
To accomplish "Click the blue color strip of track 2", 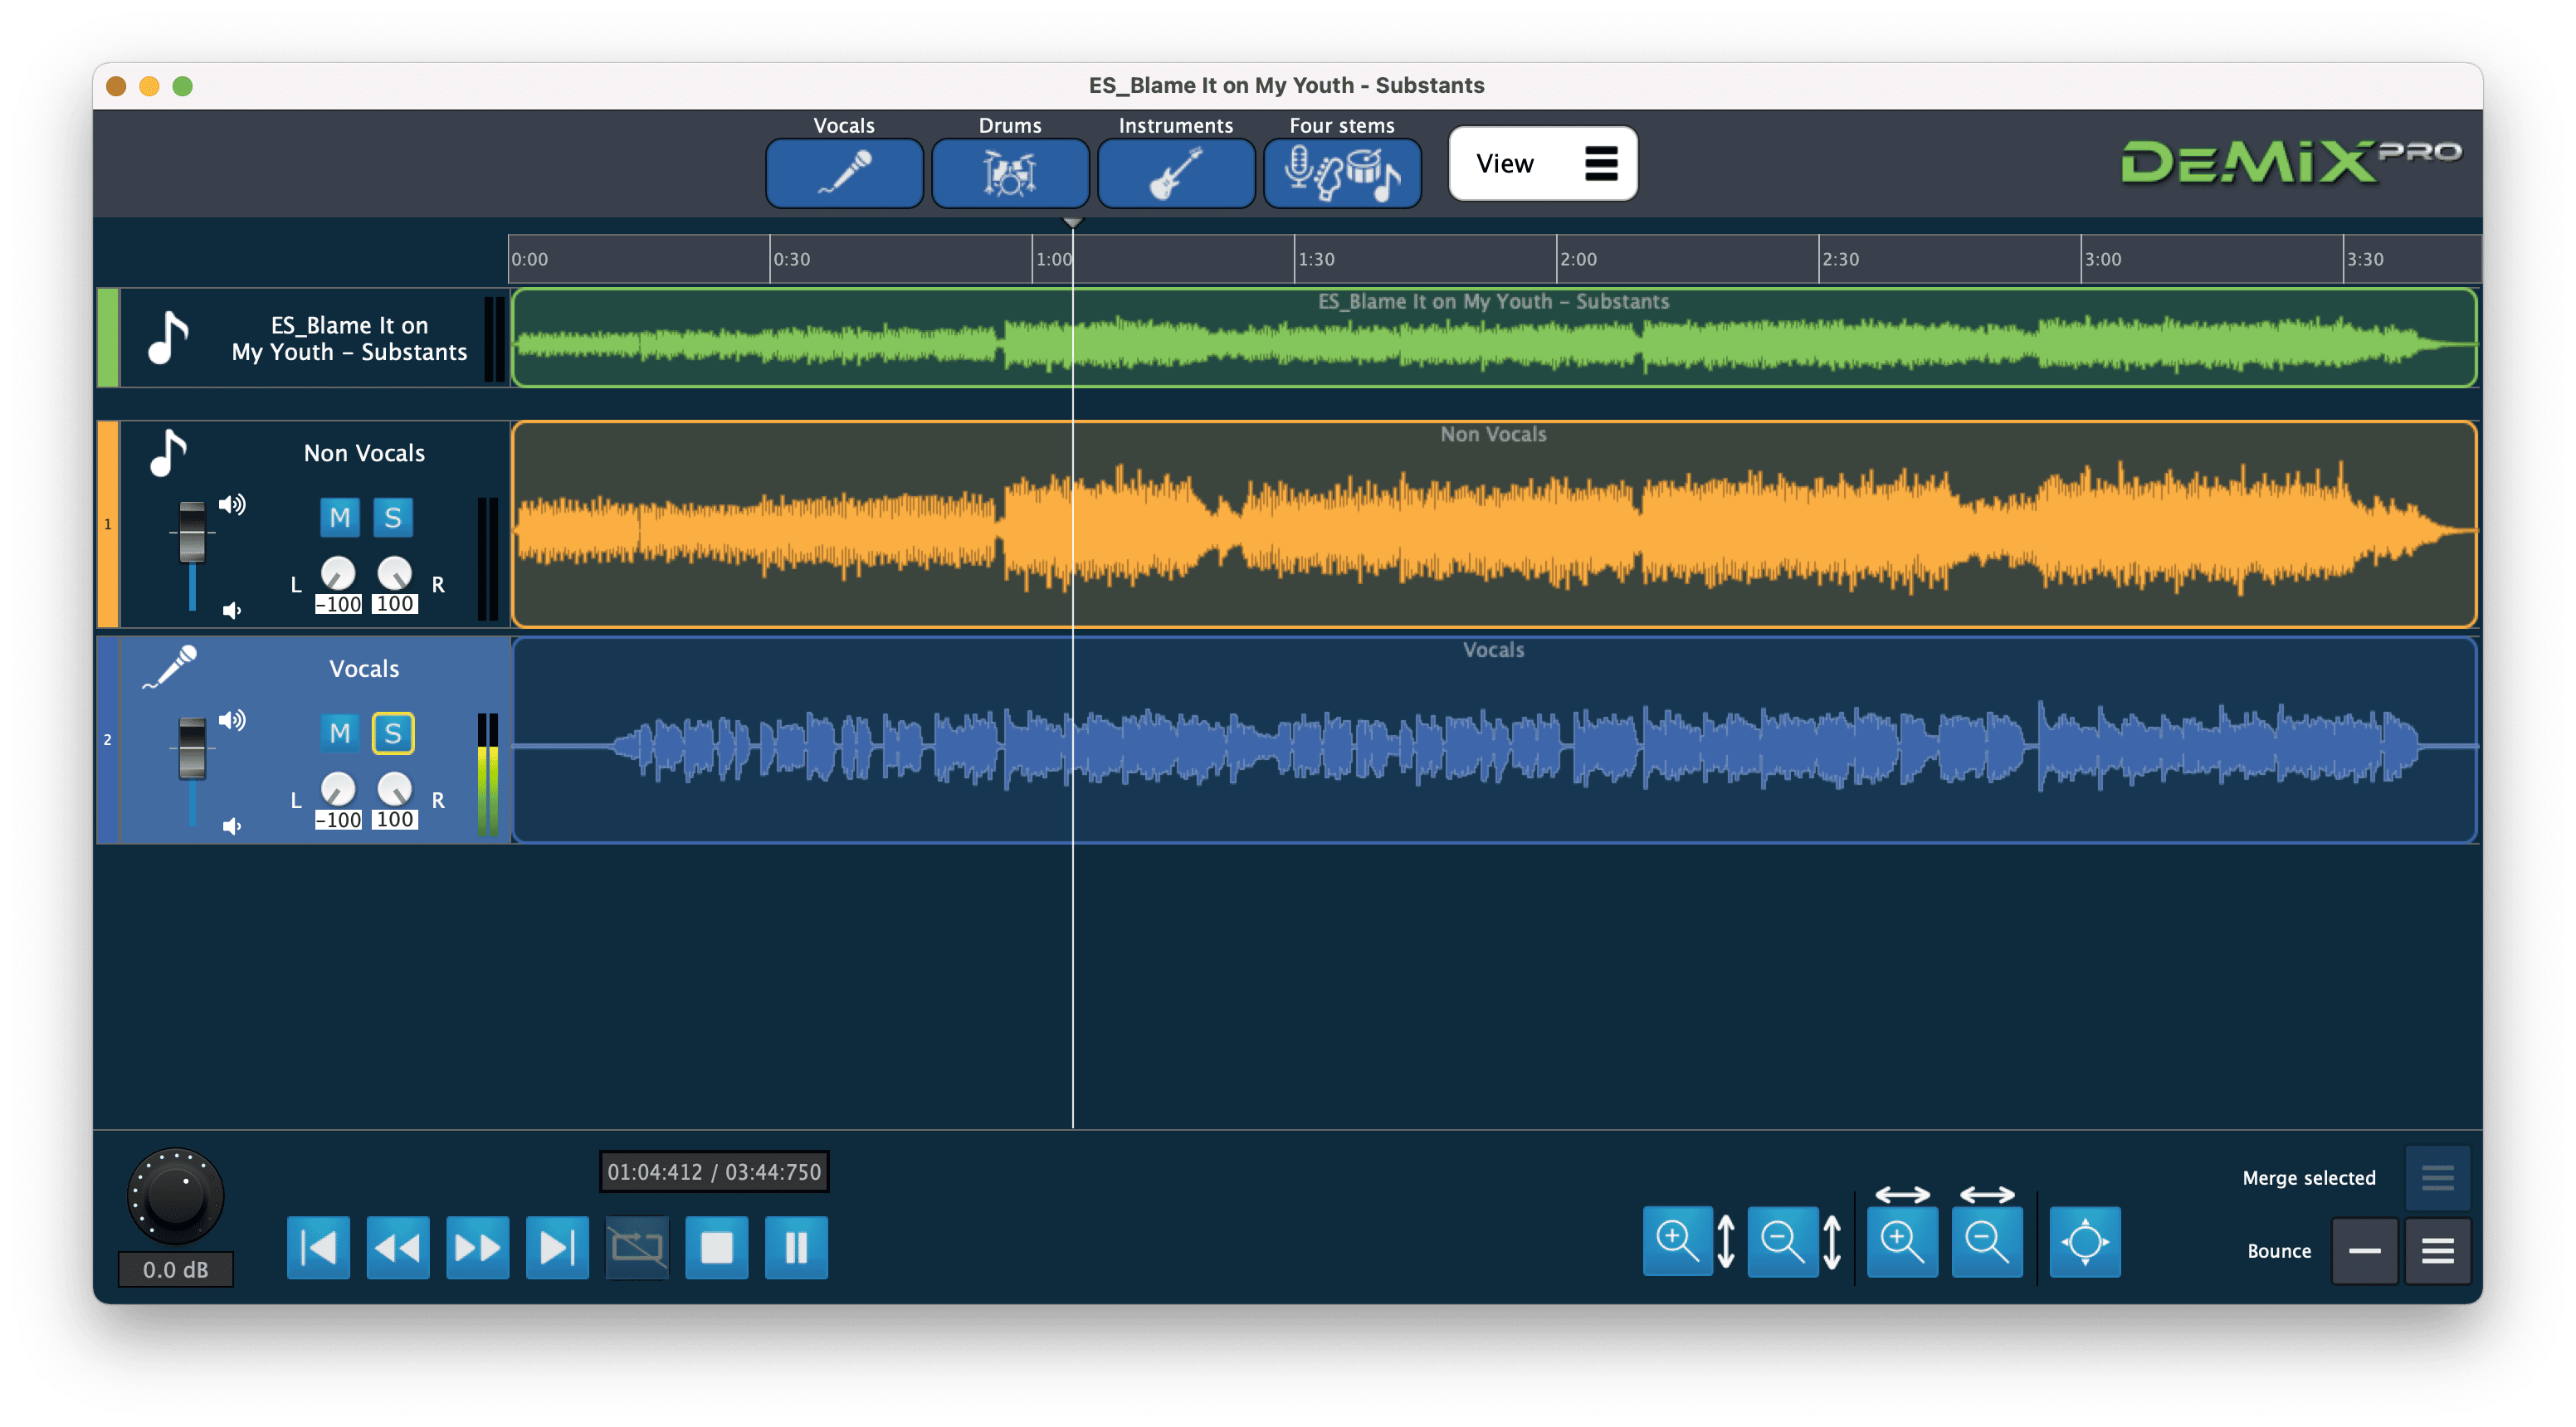I will coord(107,740).
